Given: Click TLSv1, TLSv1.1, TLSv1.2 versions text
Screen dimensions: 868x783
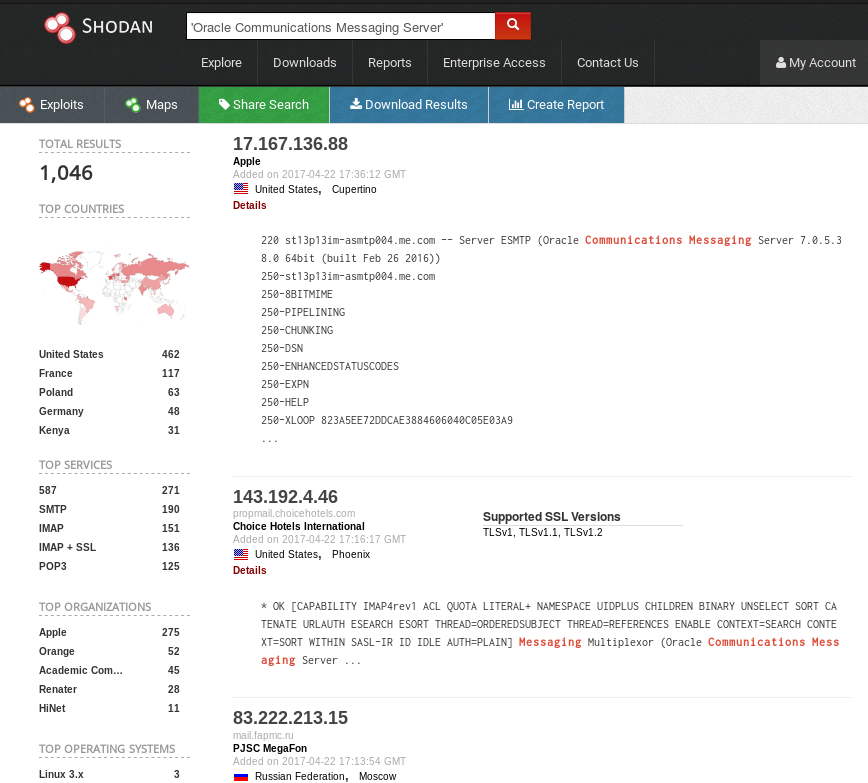Looking at the screenshot, I should 542,532.
